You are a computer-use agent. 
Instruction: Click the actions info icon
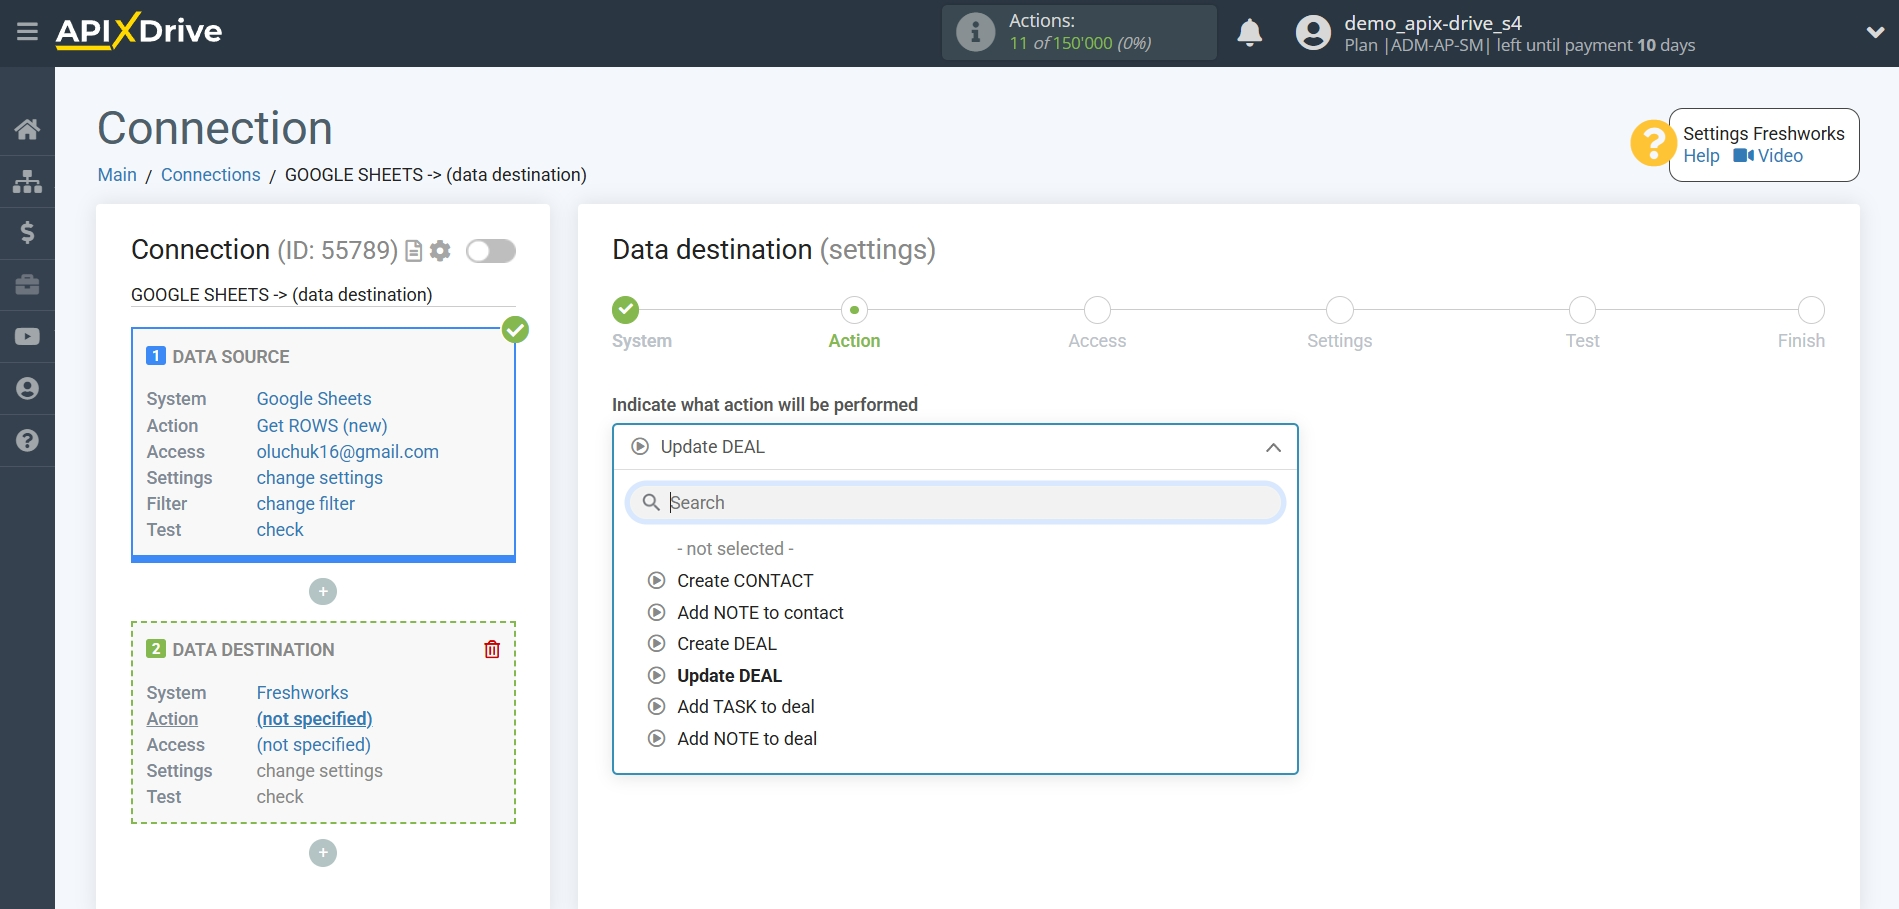(975, 32)
